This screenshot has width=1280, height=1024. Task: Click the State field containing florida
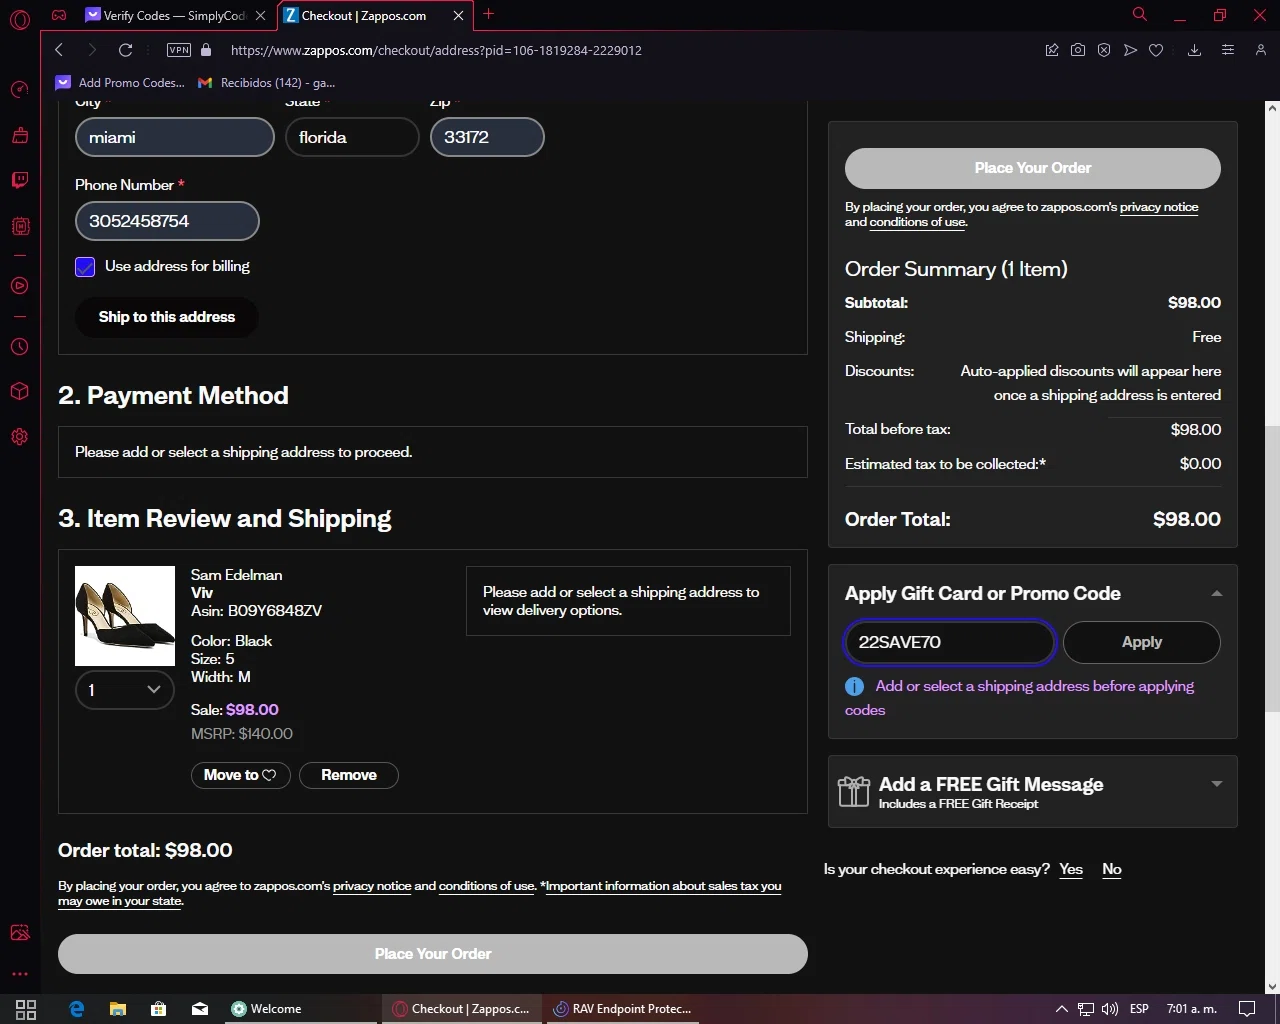352,137
